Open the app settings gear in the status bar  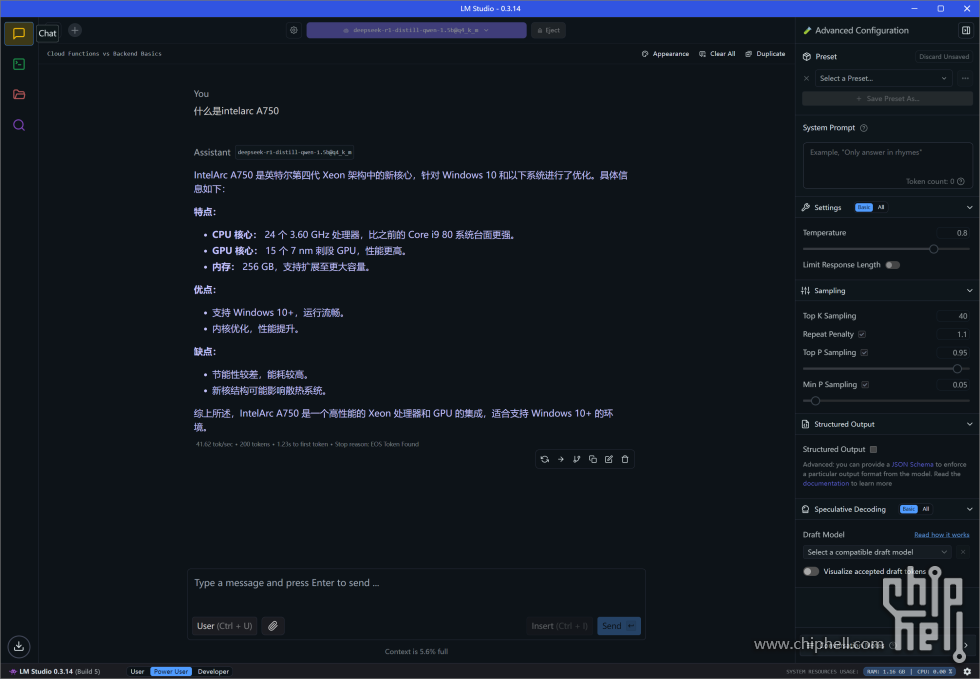[x=967, y=671]
